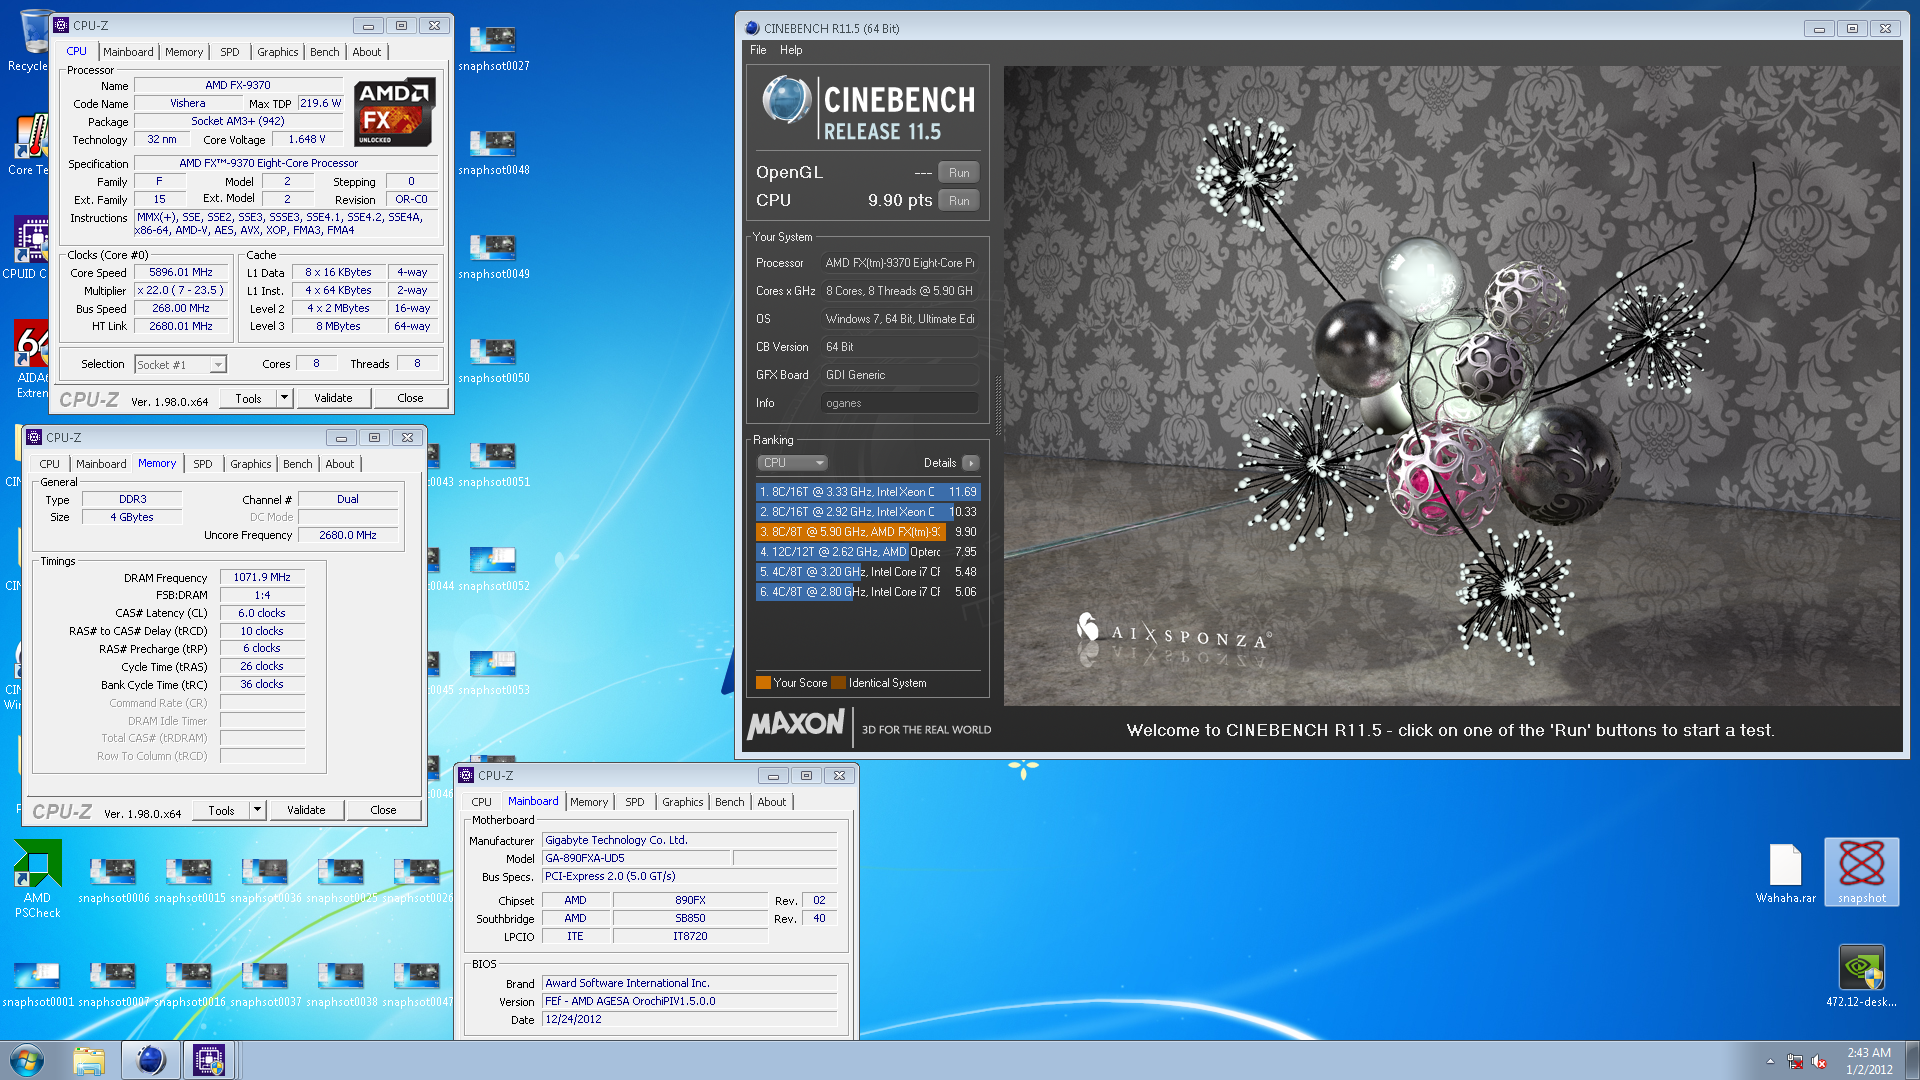Click Validate in Memory CPU-Z window
1920x1080 pixels.
pos(306,810)
